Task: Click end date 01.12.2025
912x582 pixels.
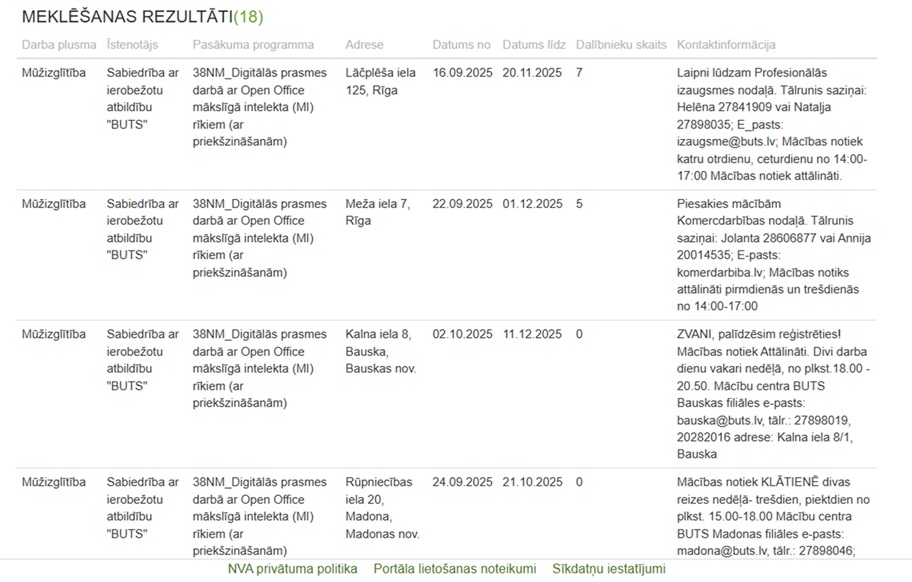Action: (532, 203)
